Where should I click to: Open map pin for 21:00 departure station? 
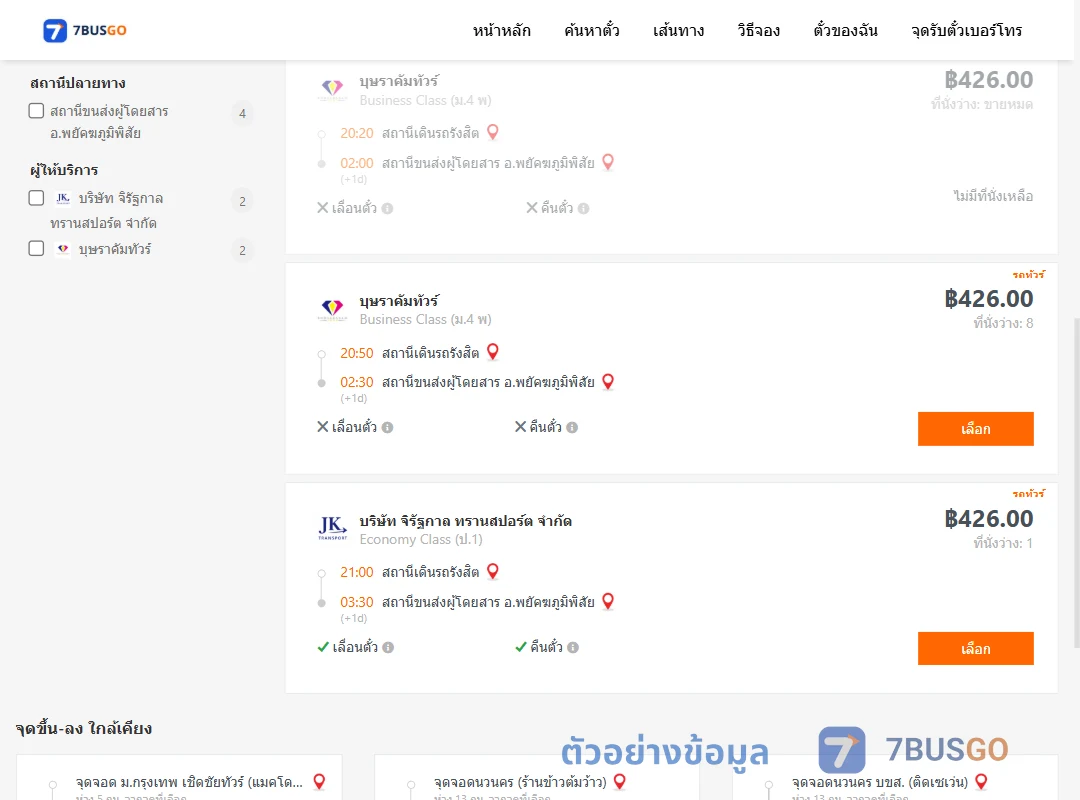click(492, 571)
